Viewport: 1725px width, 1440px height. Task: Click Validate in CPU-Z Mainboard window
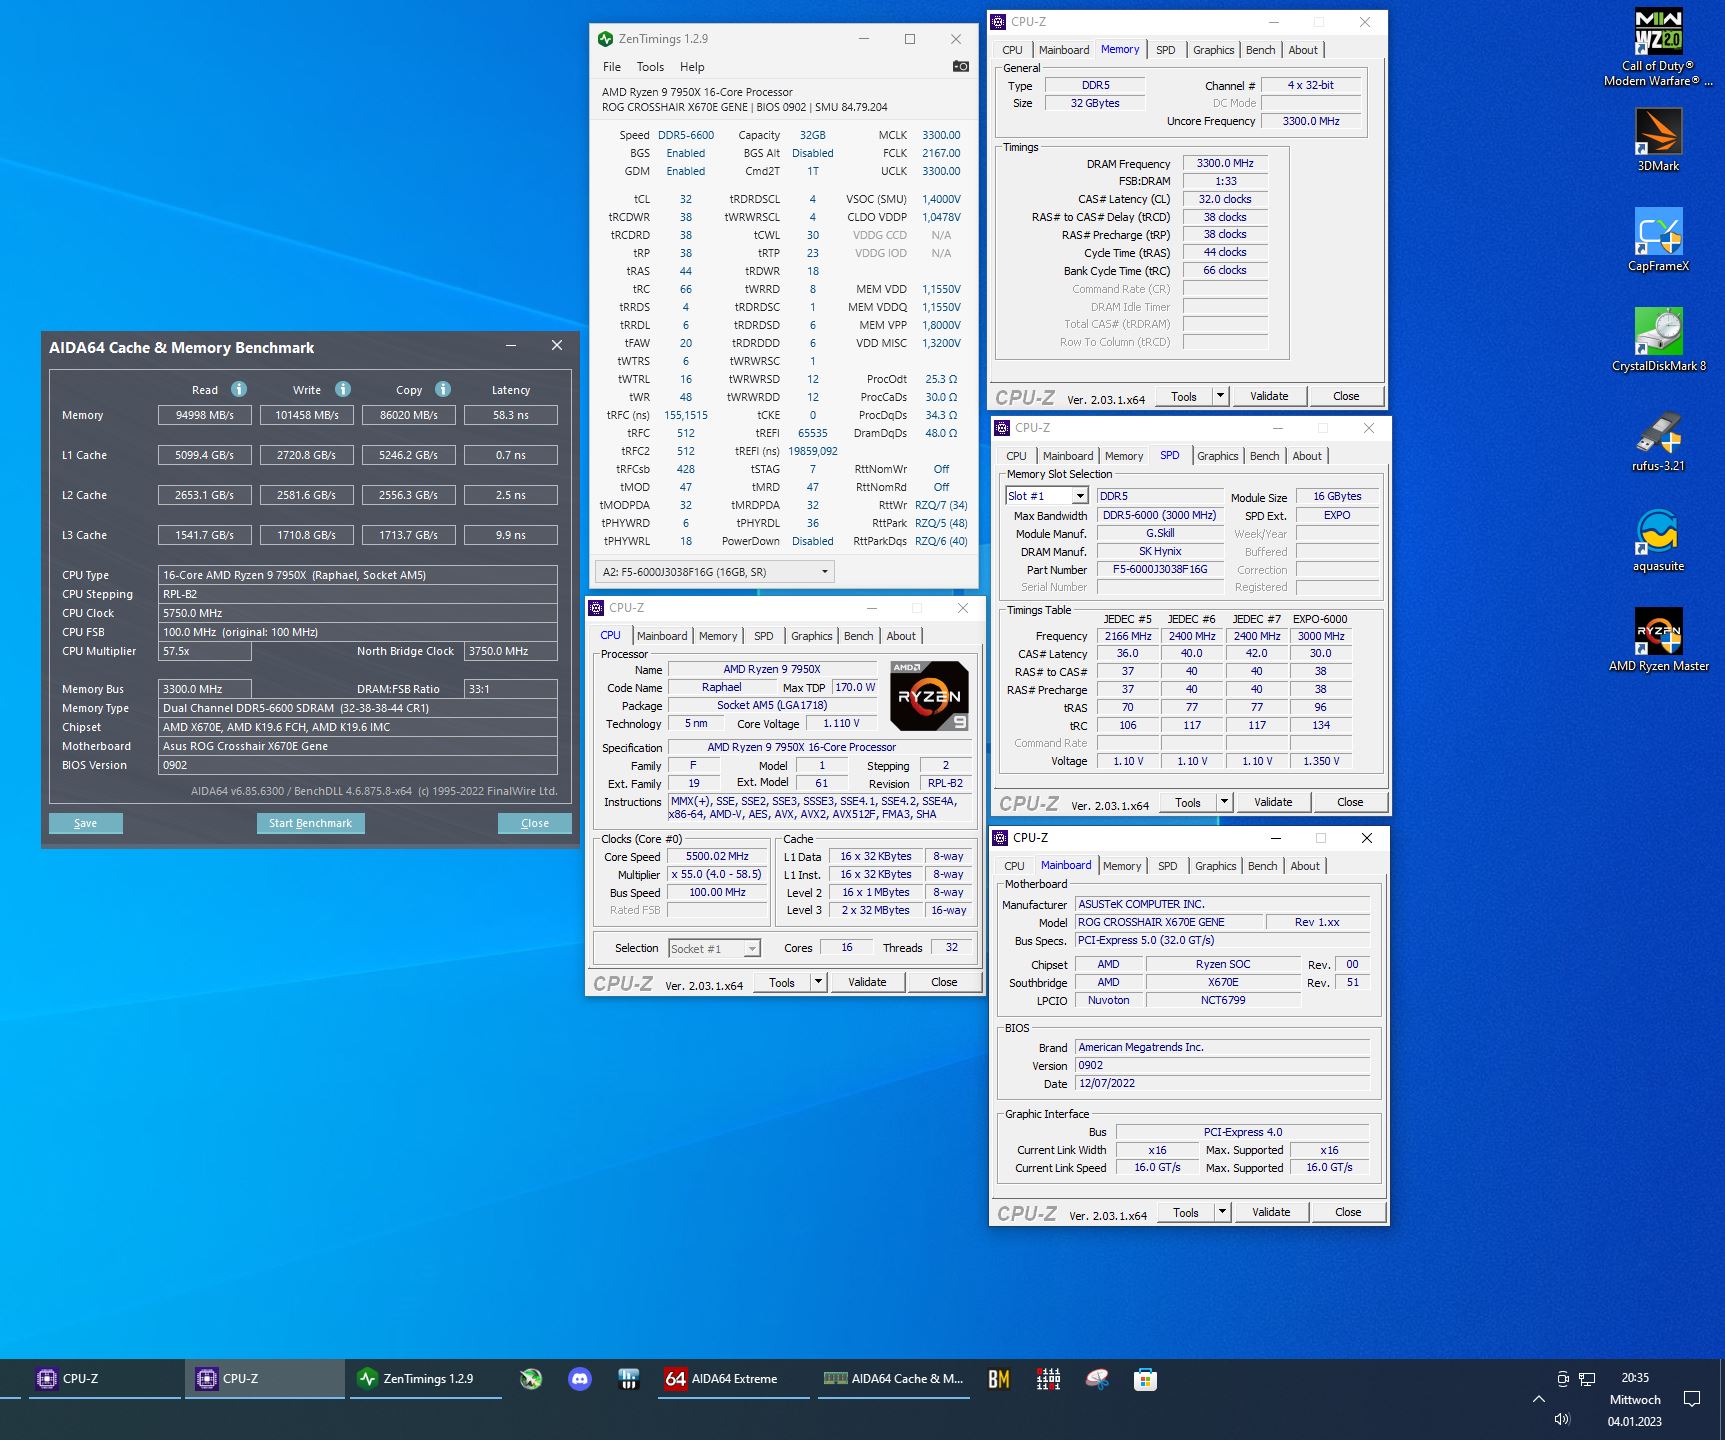(x=1271, y=1212)
